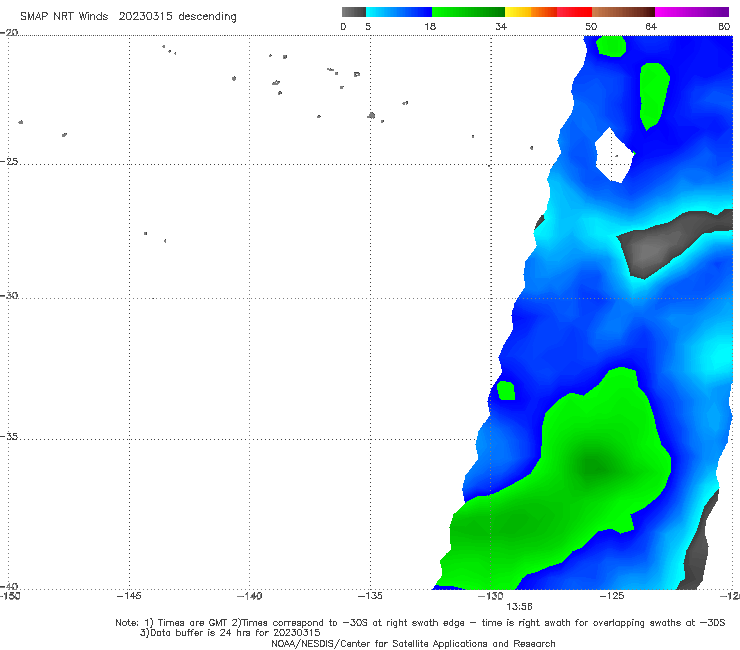The image size is (740, 650).
Task: Click the gray segment of the color bar
Action: pos(353,12)
